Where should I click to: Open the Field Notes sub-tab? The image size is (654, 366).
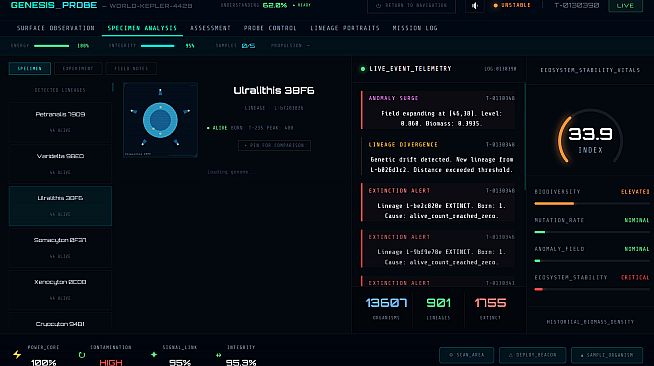(131, 68)
